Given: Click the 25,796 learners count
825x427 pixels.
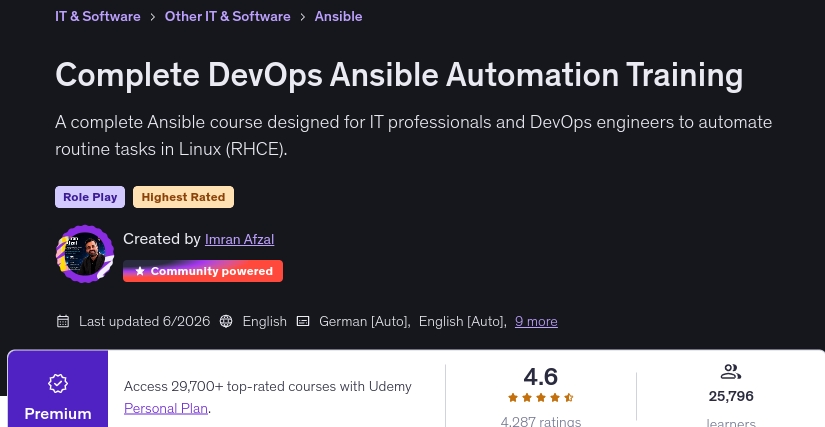Looking at the screenshot, I should click(x=731, y=396).
